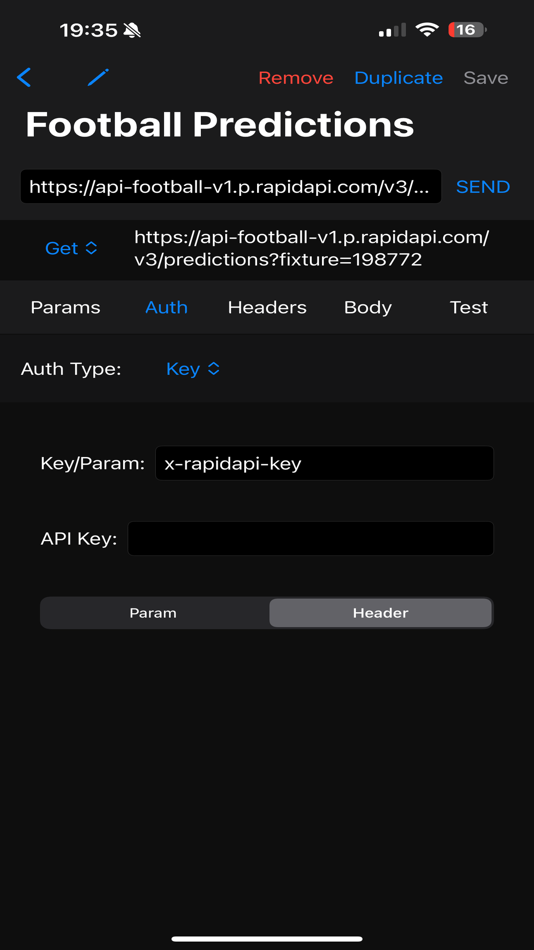This screenshot has width=534, height=950.
Task: Select the Header segment option
Action: tap(380, 613)
